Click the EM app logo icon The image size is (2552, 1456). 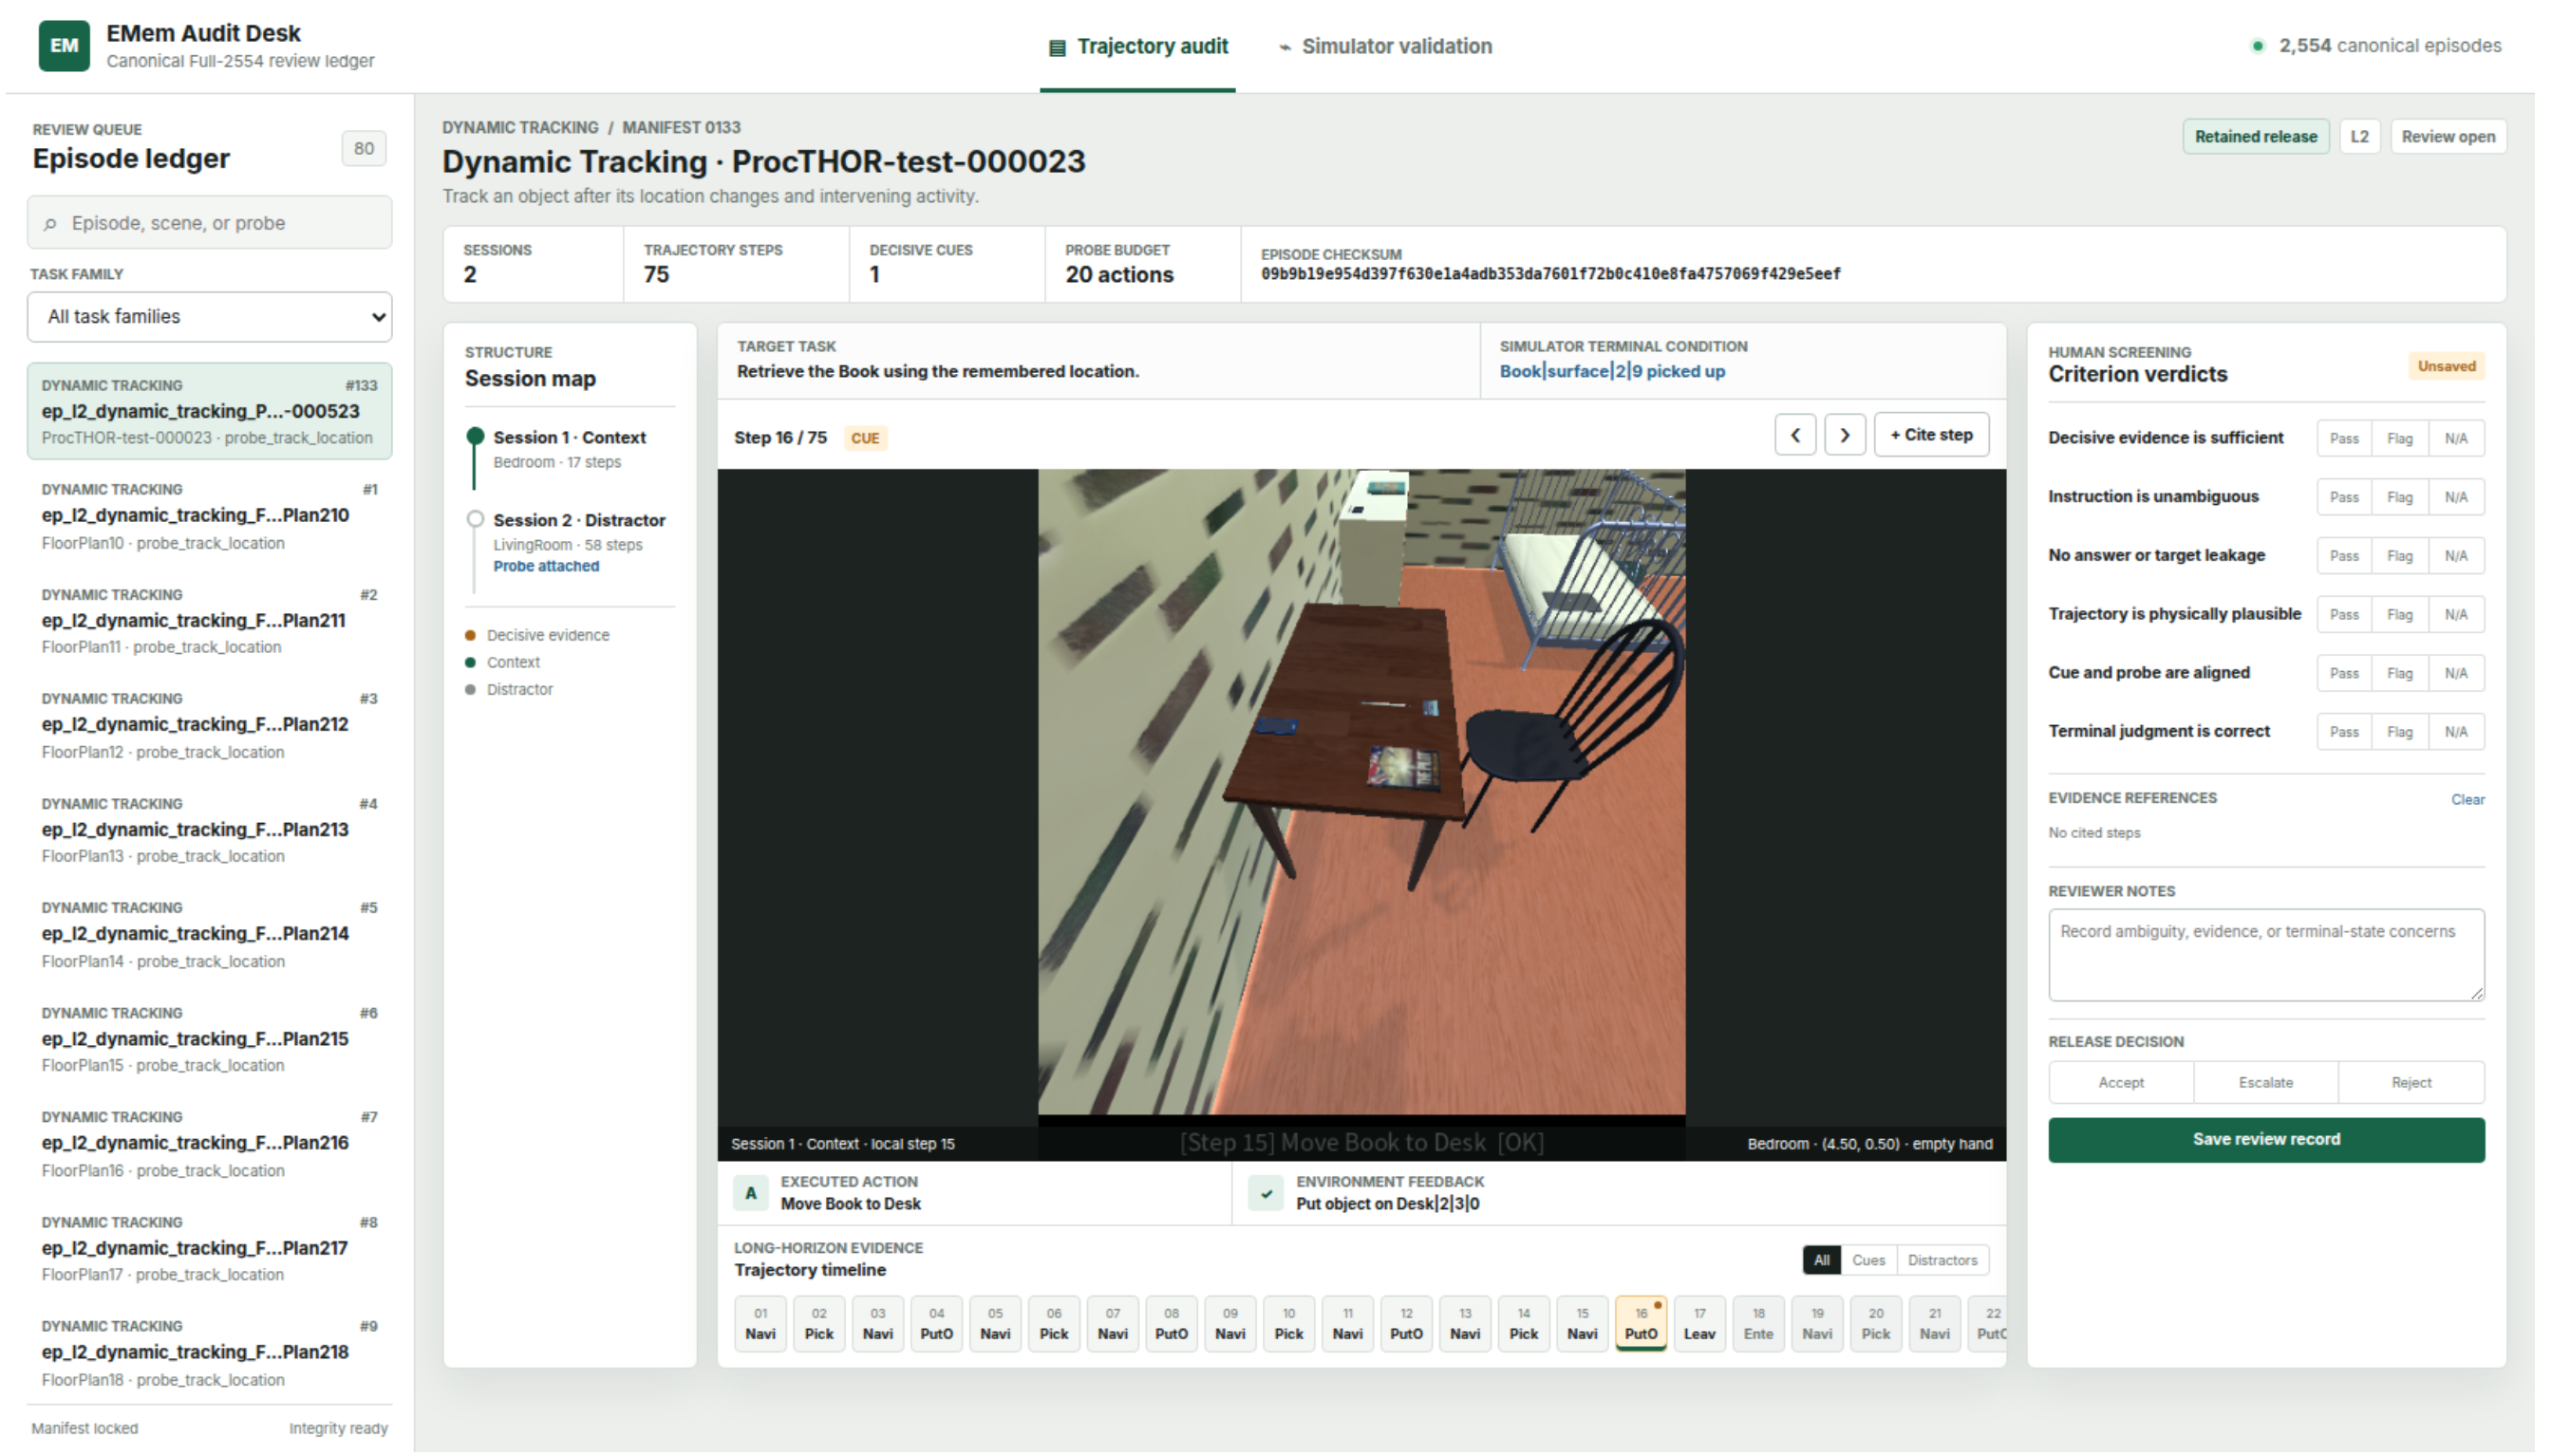pos(64,46)
